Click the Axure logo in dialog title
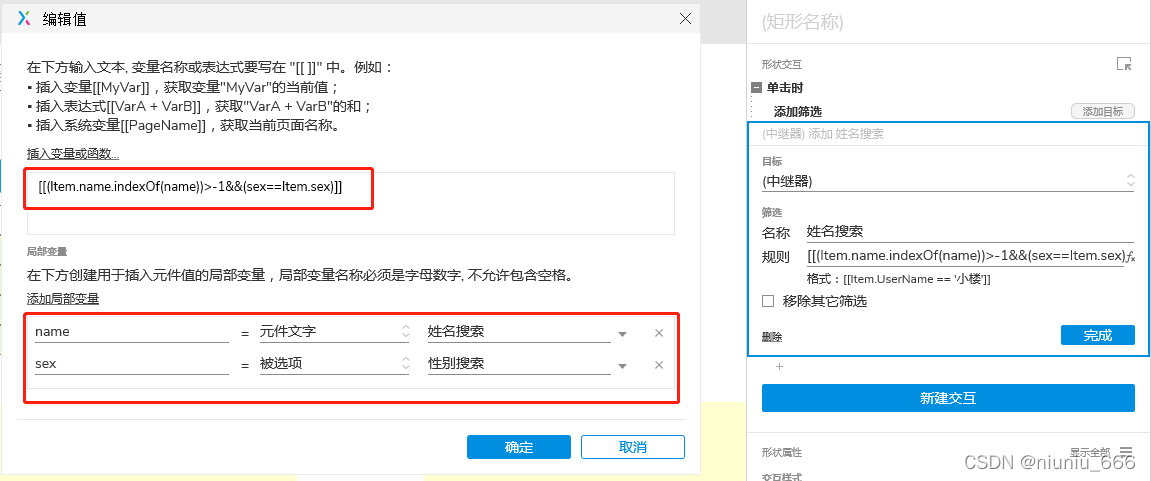 coord(24,19)
